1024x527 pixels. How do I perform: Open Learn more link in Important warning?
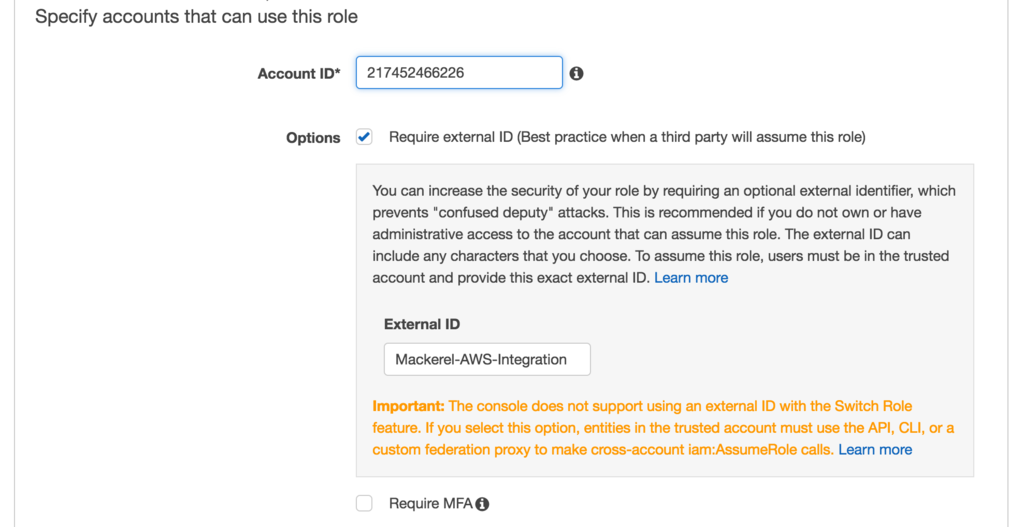[875, 450]
